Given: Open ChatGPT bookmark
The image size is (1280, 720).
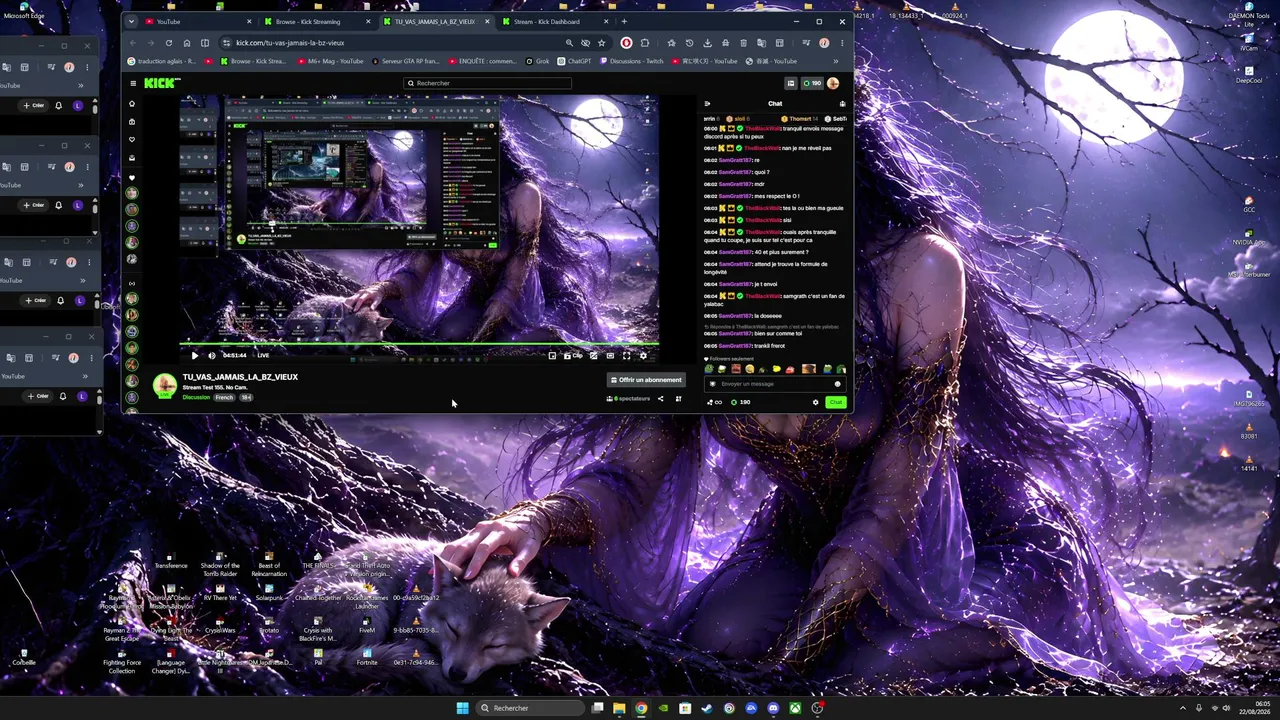Looking at the screenshot, I should click(574, 61).
